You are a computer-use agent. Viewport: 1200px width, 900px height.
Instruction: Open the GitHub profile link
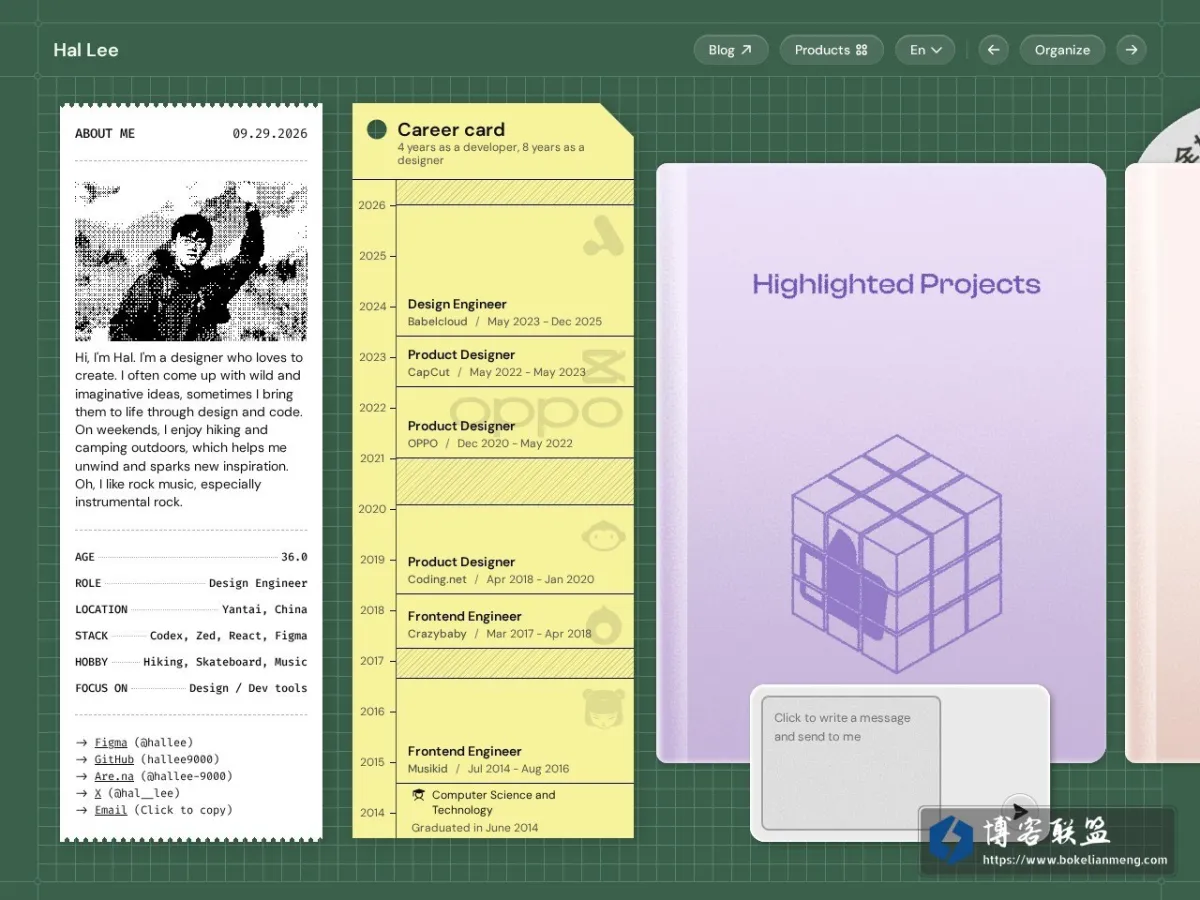point(114,760)
